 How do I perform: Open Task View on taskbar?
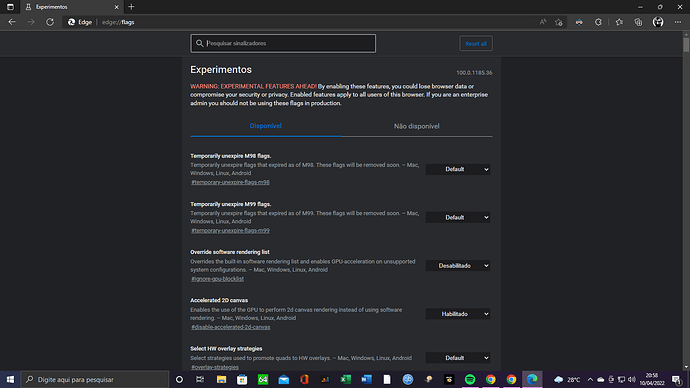click(x=200, y=379)
